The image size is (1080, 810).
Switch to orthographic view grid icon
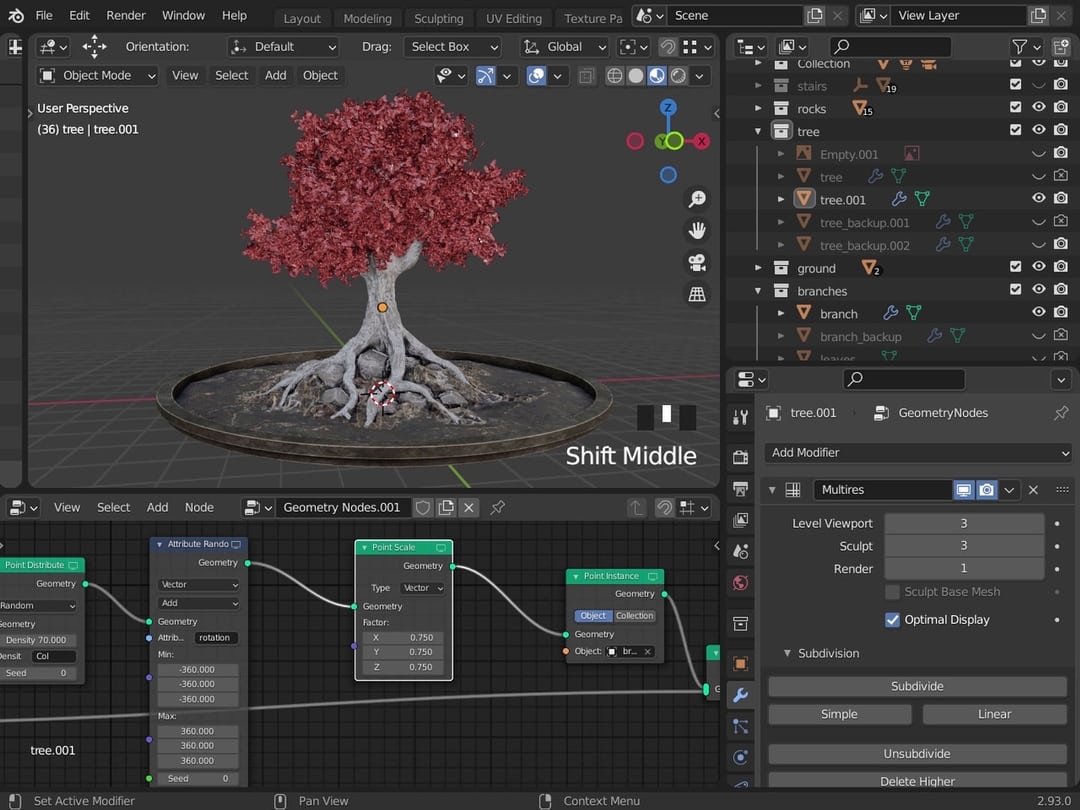tap(697, 294)
